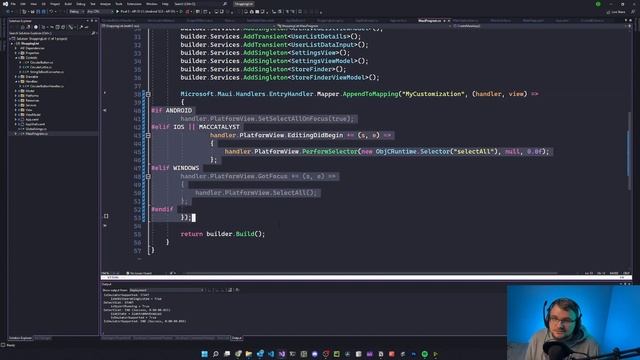Open File Explorer from taskbar
Viewport: 640px width, 360px height.
(249, 354)
